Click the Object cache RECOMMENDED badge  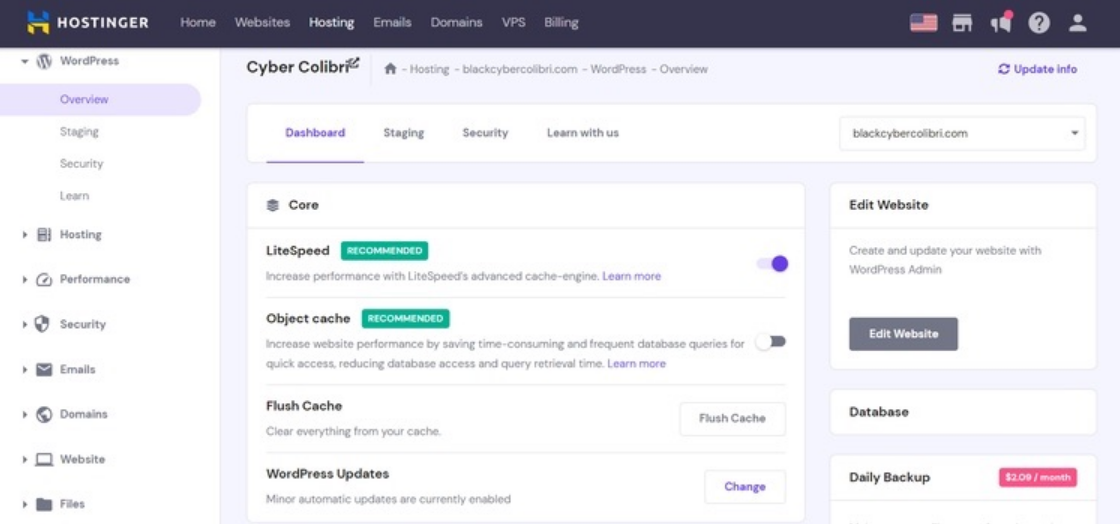[x=406, y=318]
